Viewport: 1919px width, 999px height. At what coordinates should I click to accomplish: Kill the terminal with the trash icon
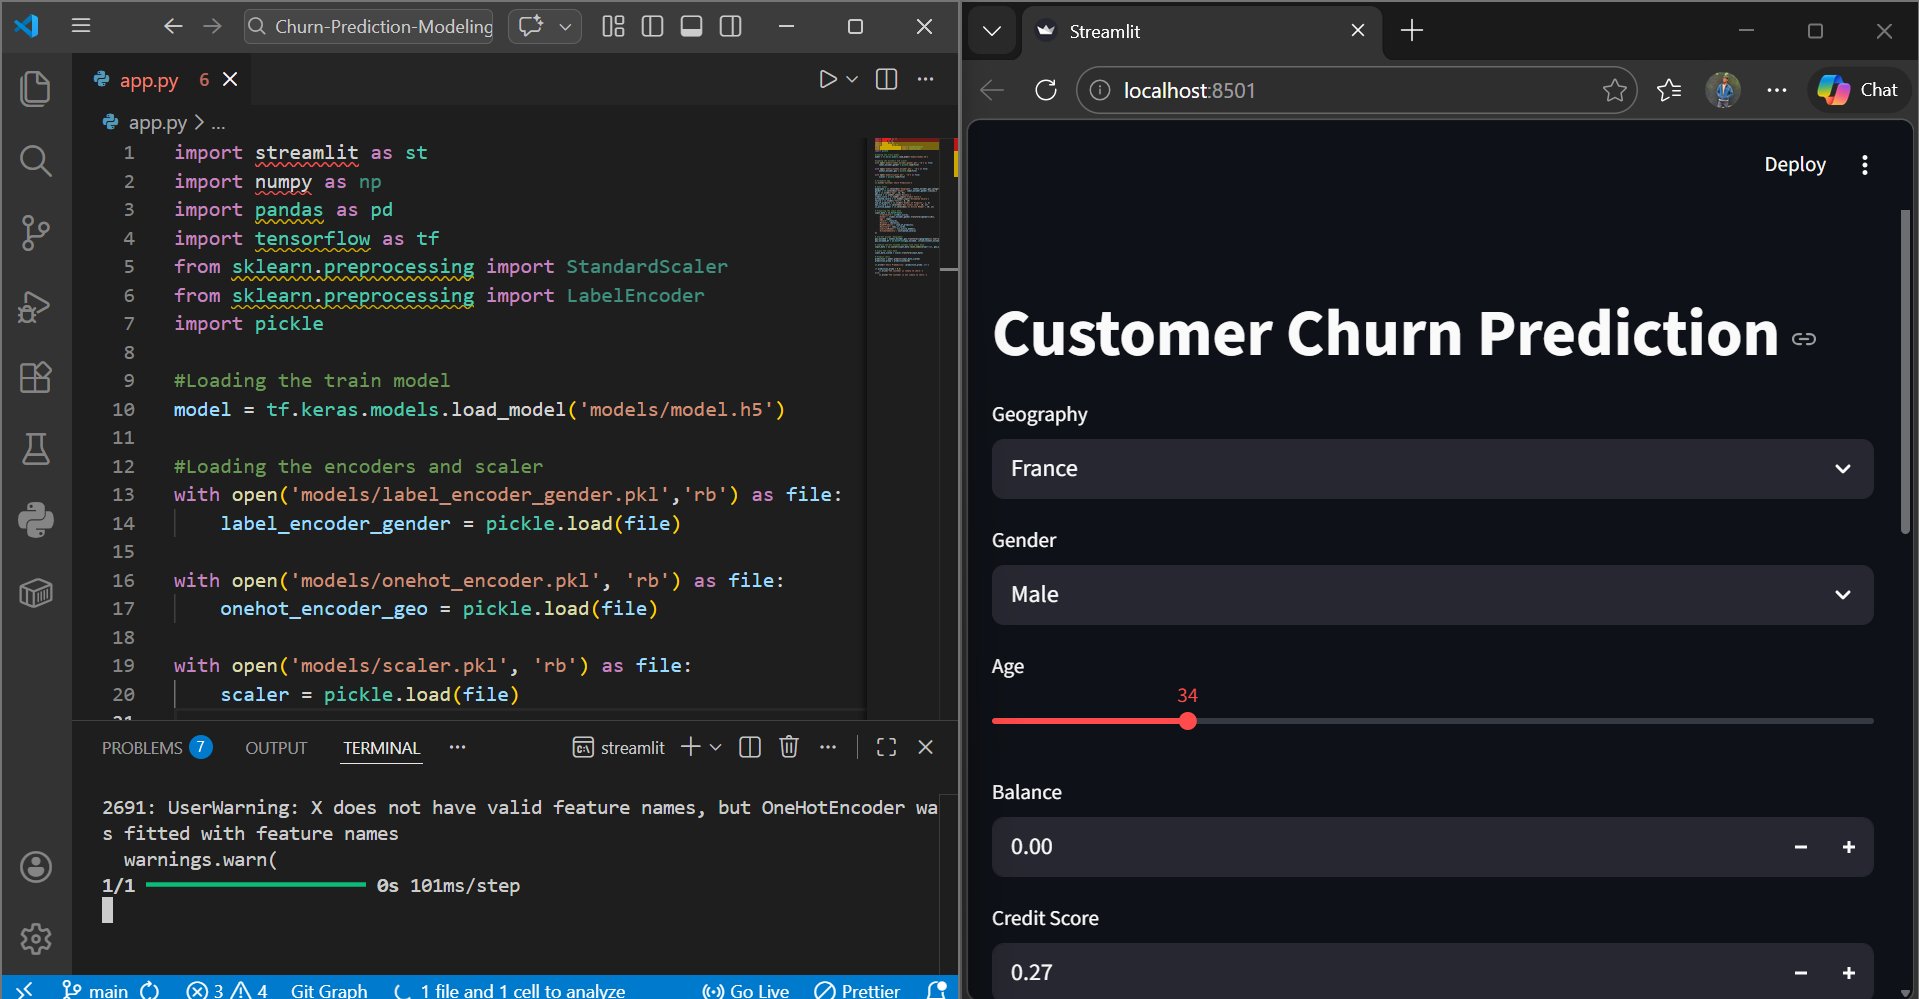pos(789,747)
